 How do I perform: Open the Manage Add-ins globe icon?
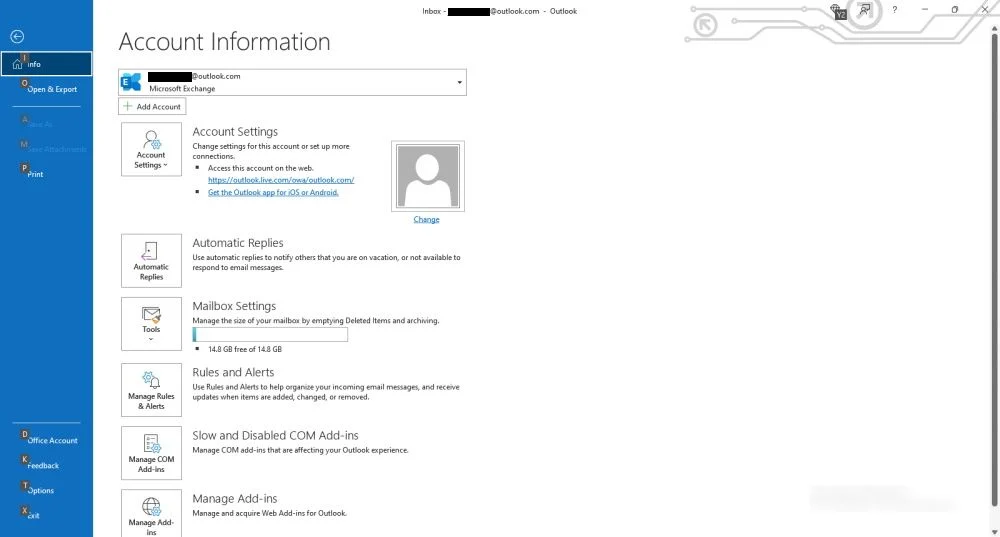point(151,506)
